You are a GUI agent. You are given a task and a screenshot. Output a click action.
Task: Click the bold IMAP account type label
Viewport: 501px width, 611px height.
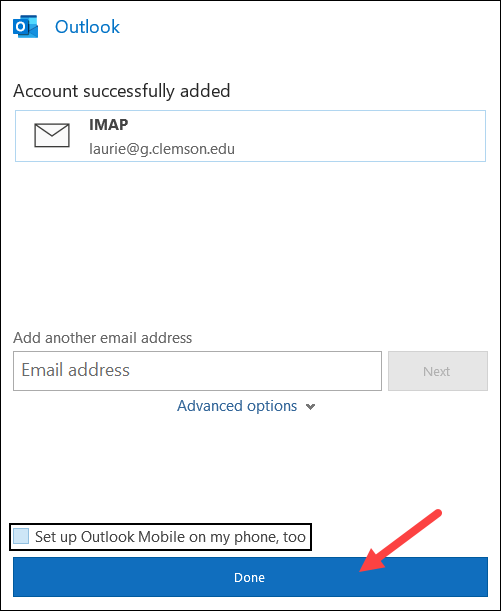coord(109,125)
